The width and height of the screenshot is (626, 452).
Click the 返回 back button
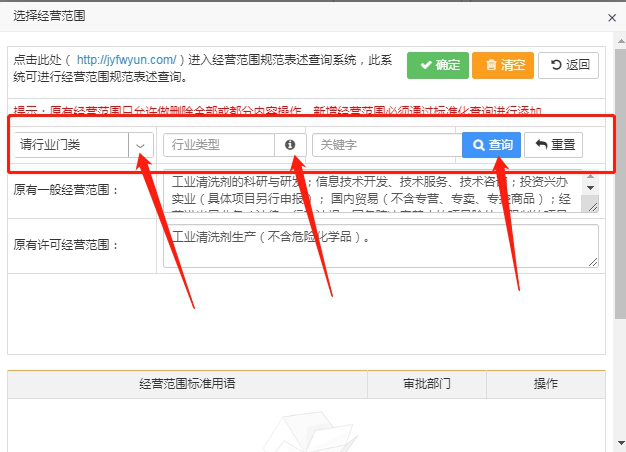point(568,65)
